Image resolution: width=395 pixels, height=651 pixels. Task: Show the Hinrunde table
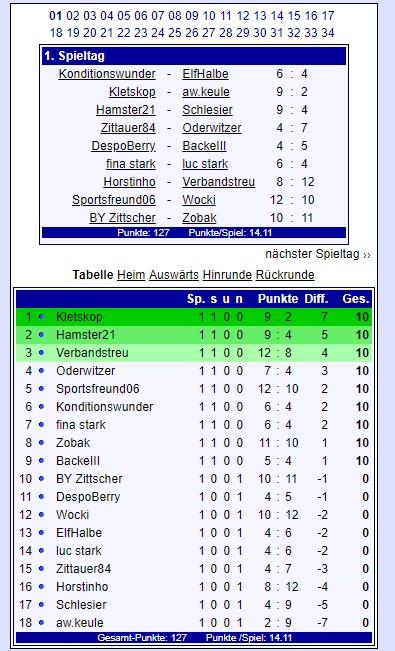[227, 275]
